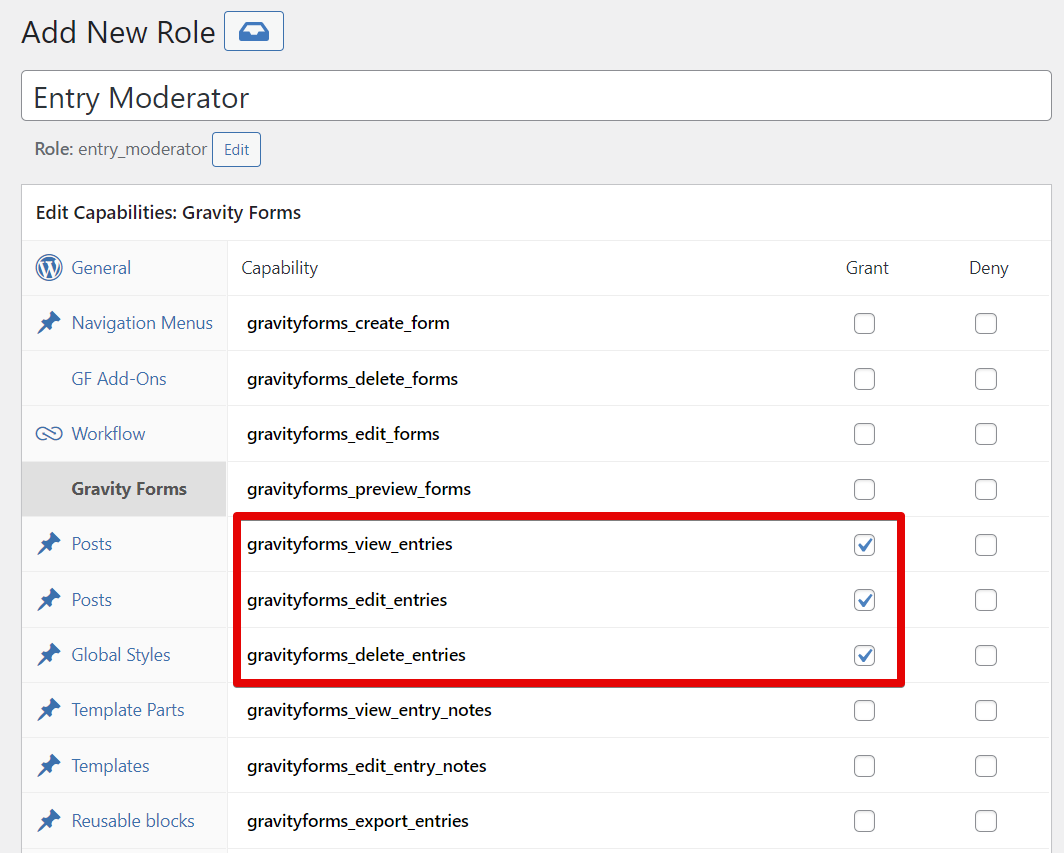Screen dimensions: 1064x853
Task: Grant gravityforms_edit_forms capability
Action: tap(864, 434)
